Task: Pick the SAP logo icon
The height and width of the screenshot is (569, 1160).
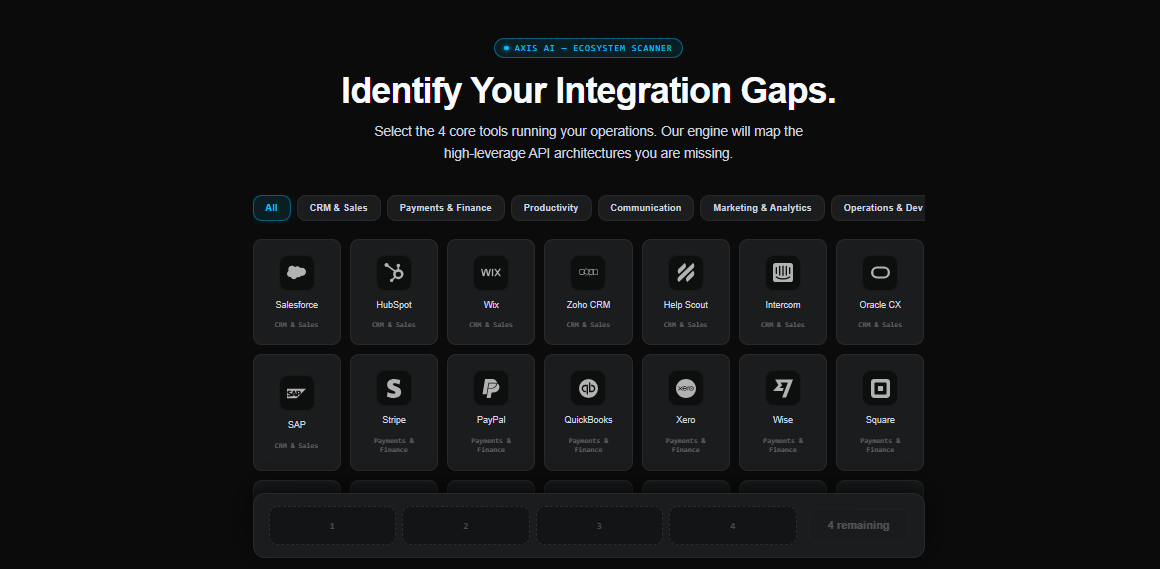Action: coord(297,393)
